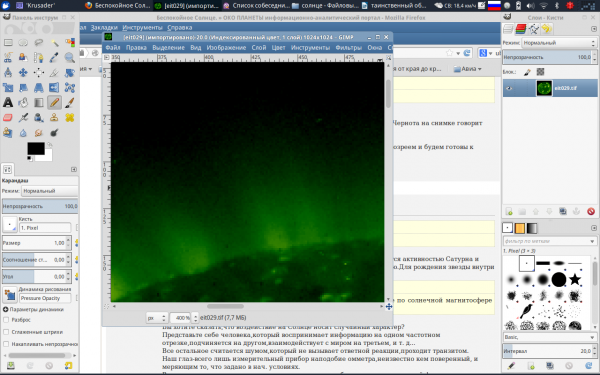Select the Paintbrush tool
Viewport: 600px width, 375px height.
(70, 103)
